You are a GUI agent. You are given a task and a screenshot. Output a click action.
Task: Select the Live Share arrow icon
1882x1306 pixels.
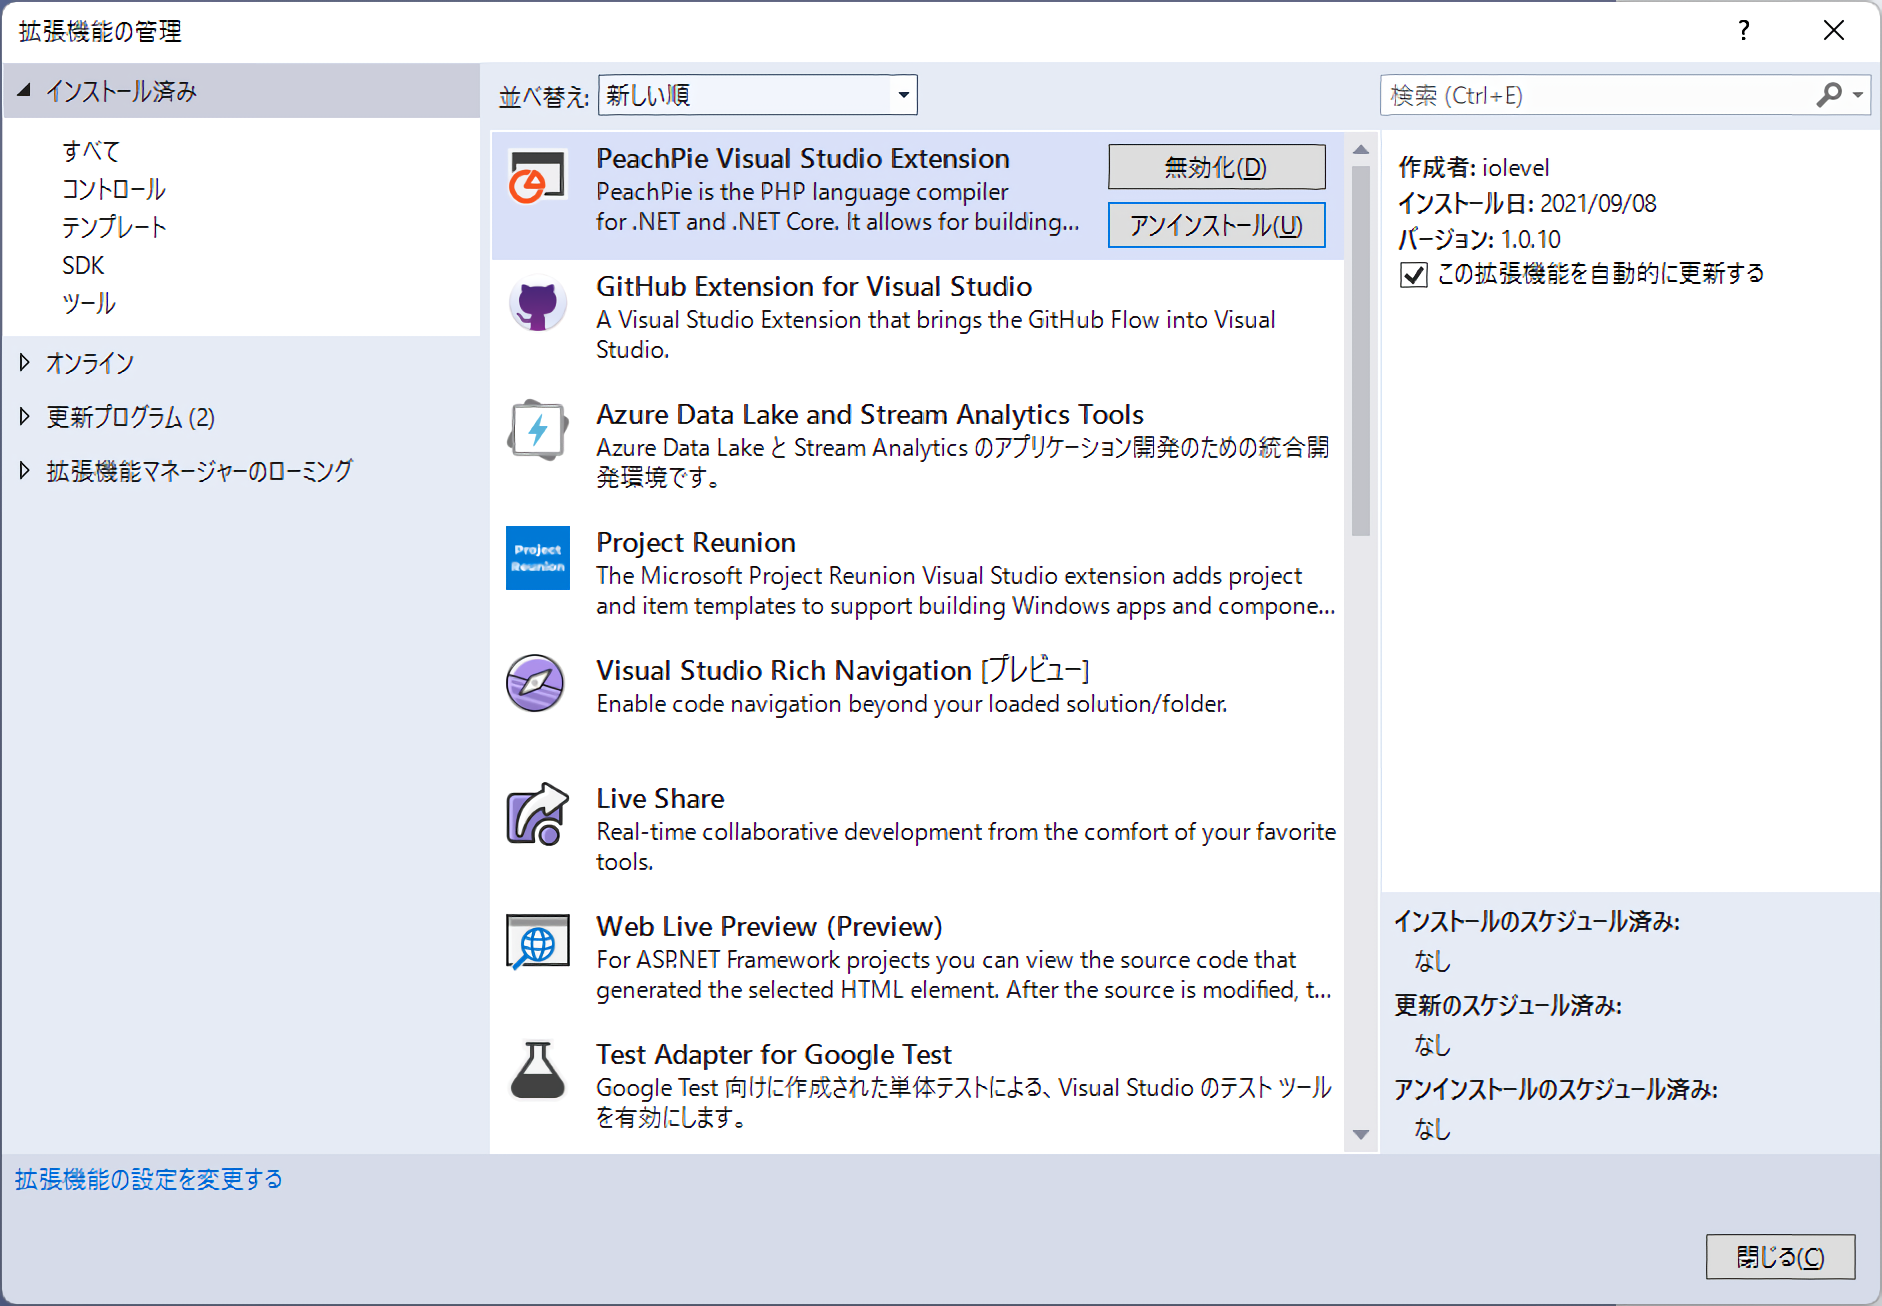tap(537, 814)
